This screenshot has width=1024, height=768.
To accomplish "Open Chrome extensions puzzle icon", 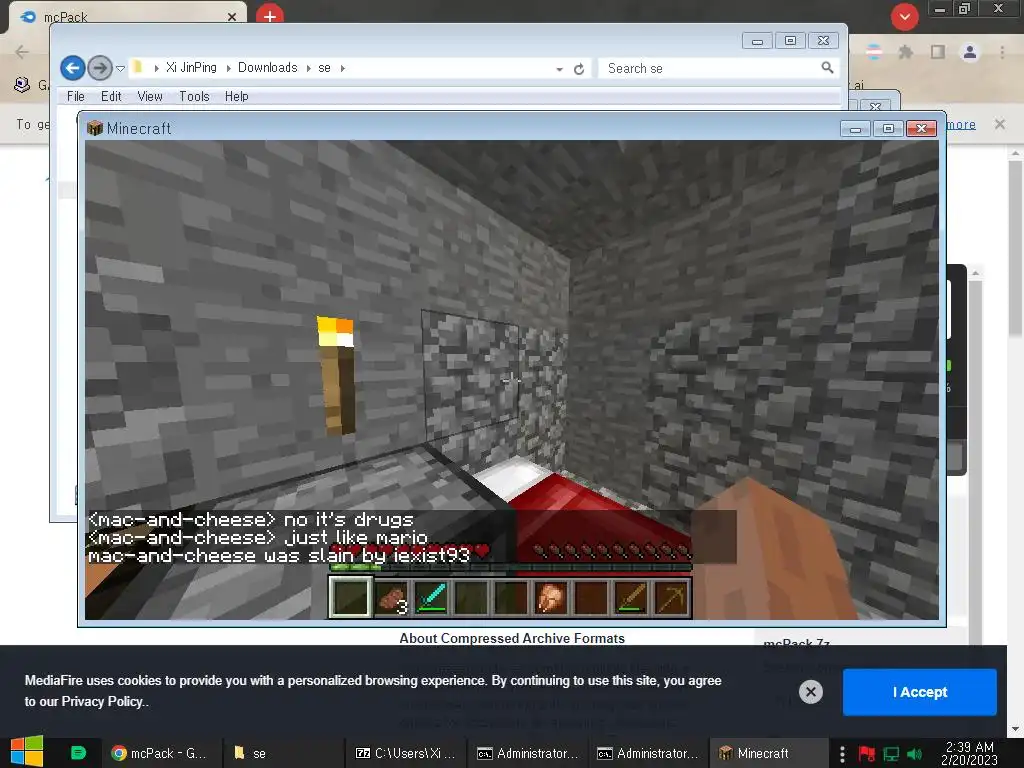I will click(906, 52).
